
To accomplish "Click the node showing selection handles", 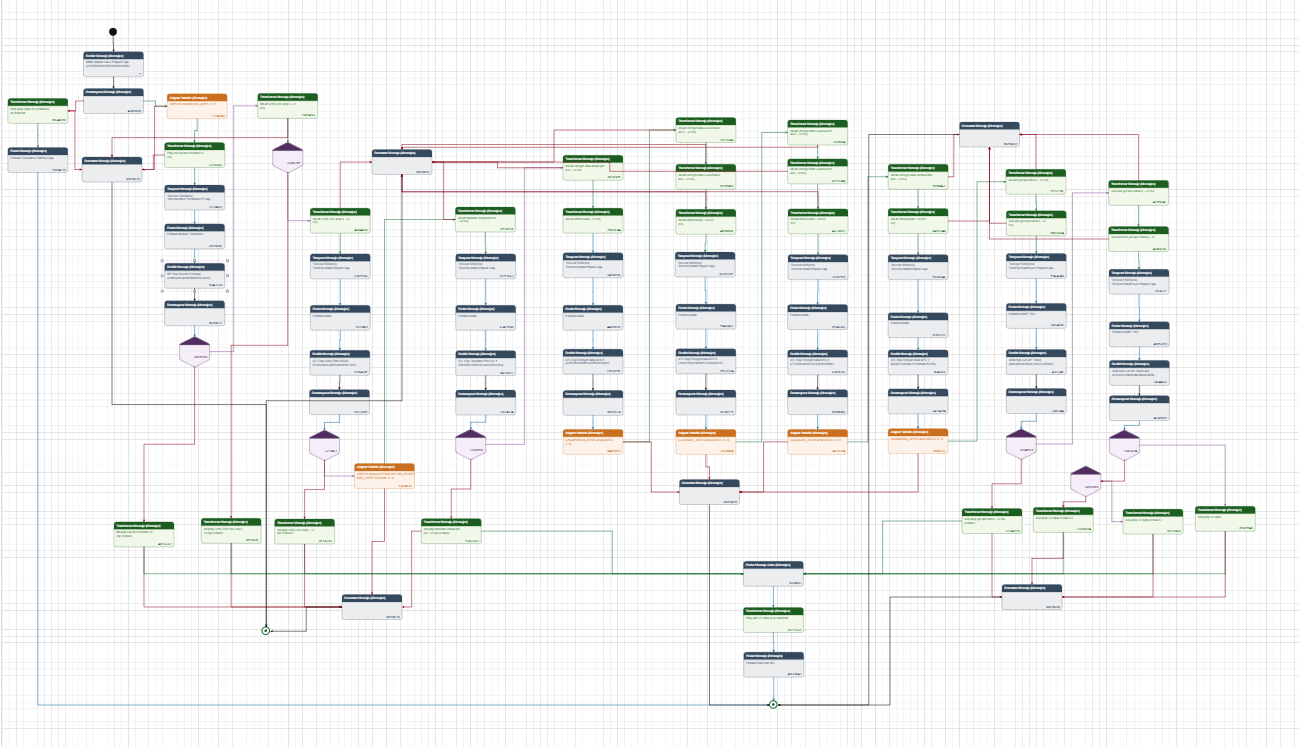I will pyautogui.click(x=195, y=275).
